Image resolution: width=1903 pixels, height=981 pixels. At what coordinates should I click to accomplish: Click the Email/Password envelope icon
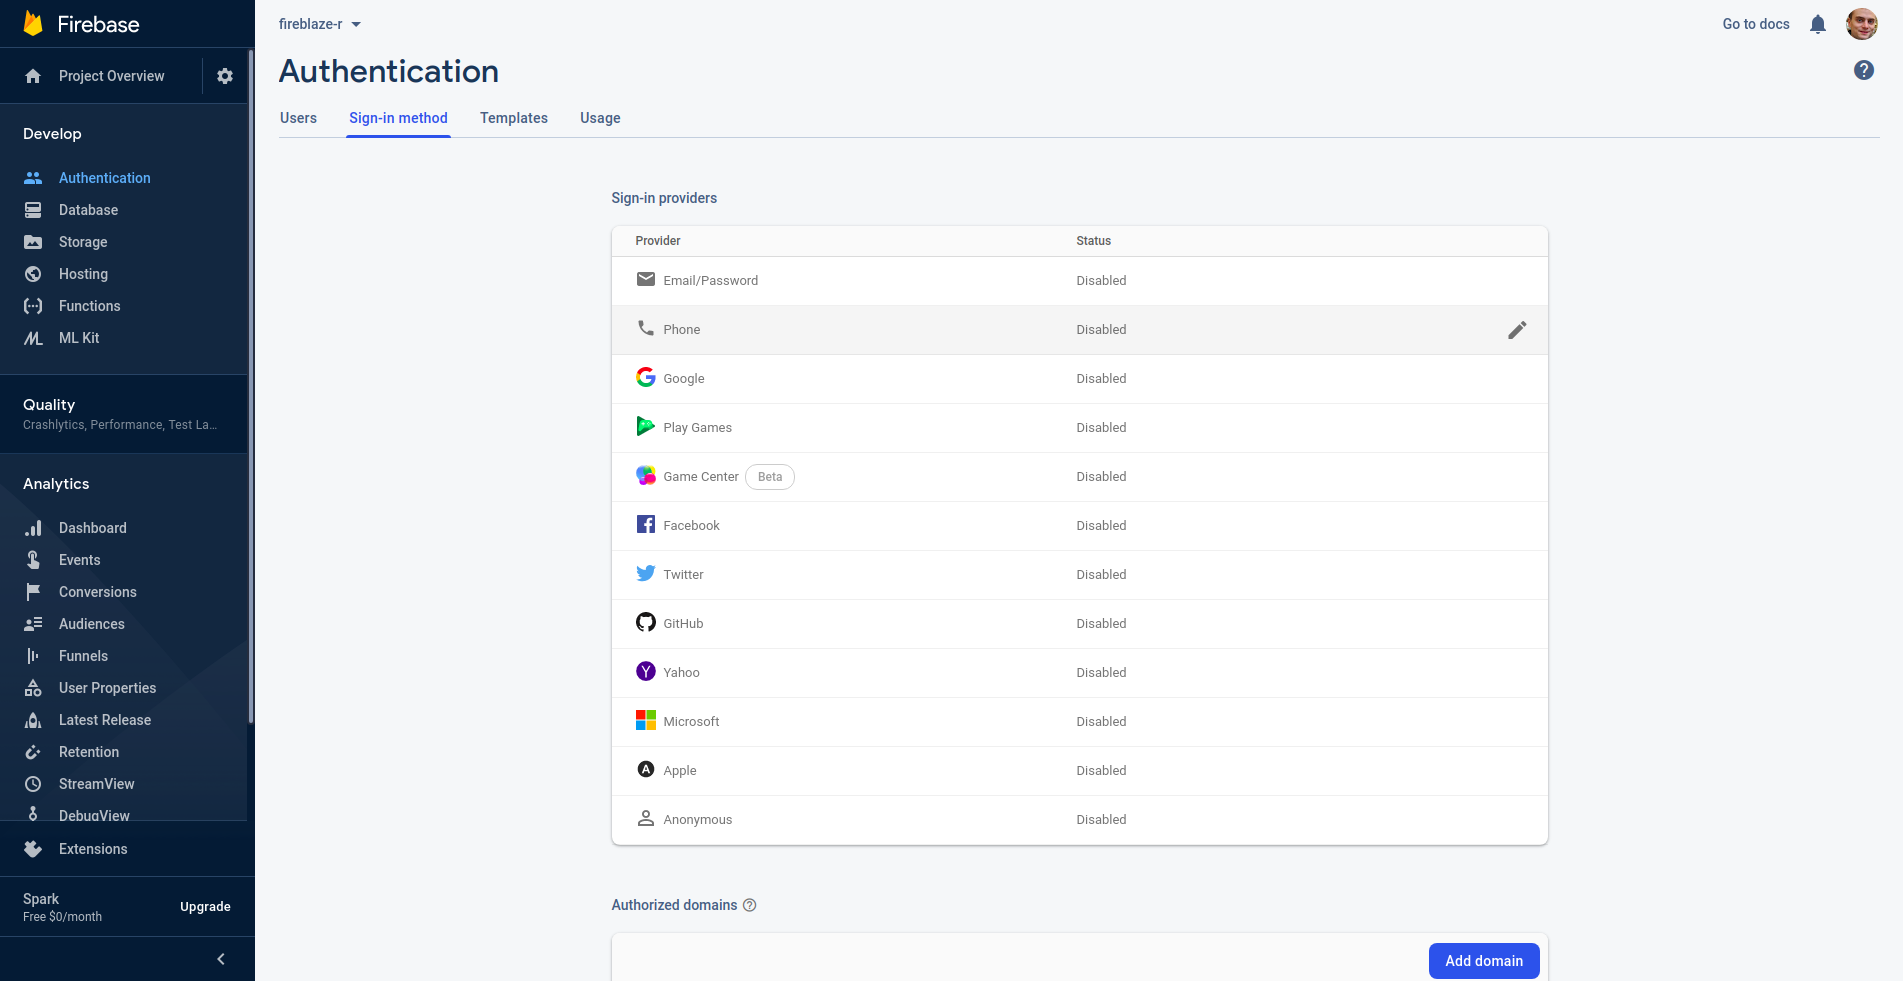[x=646, y=279]
